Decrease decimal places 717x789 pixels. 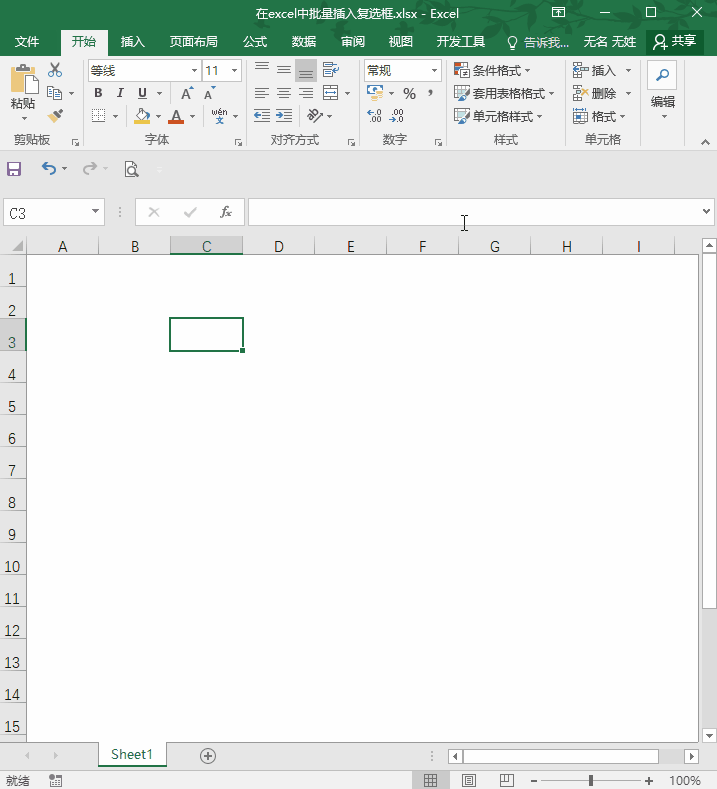point(396,116)
